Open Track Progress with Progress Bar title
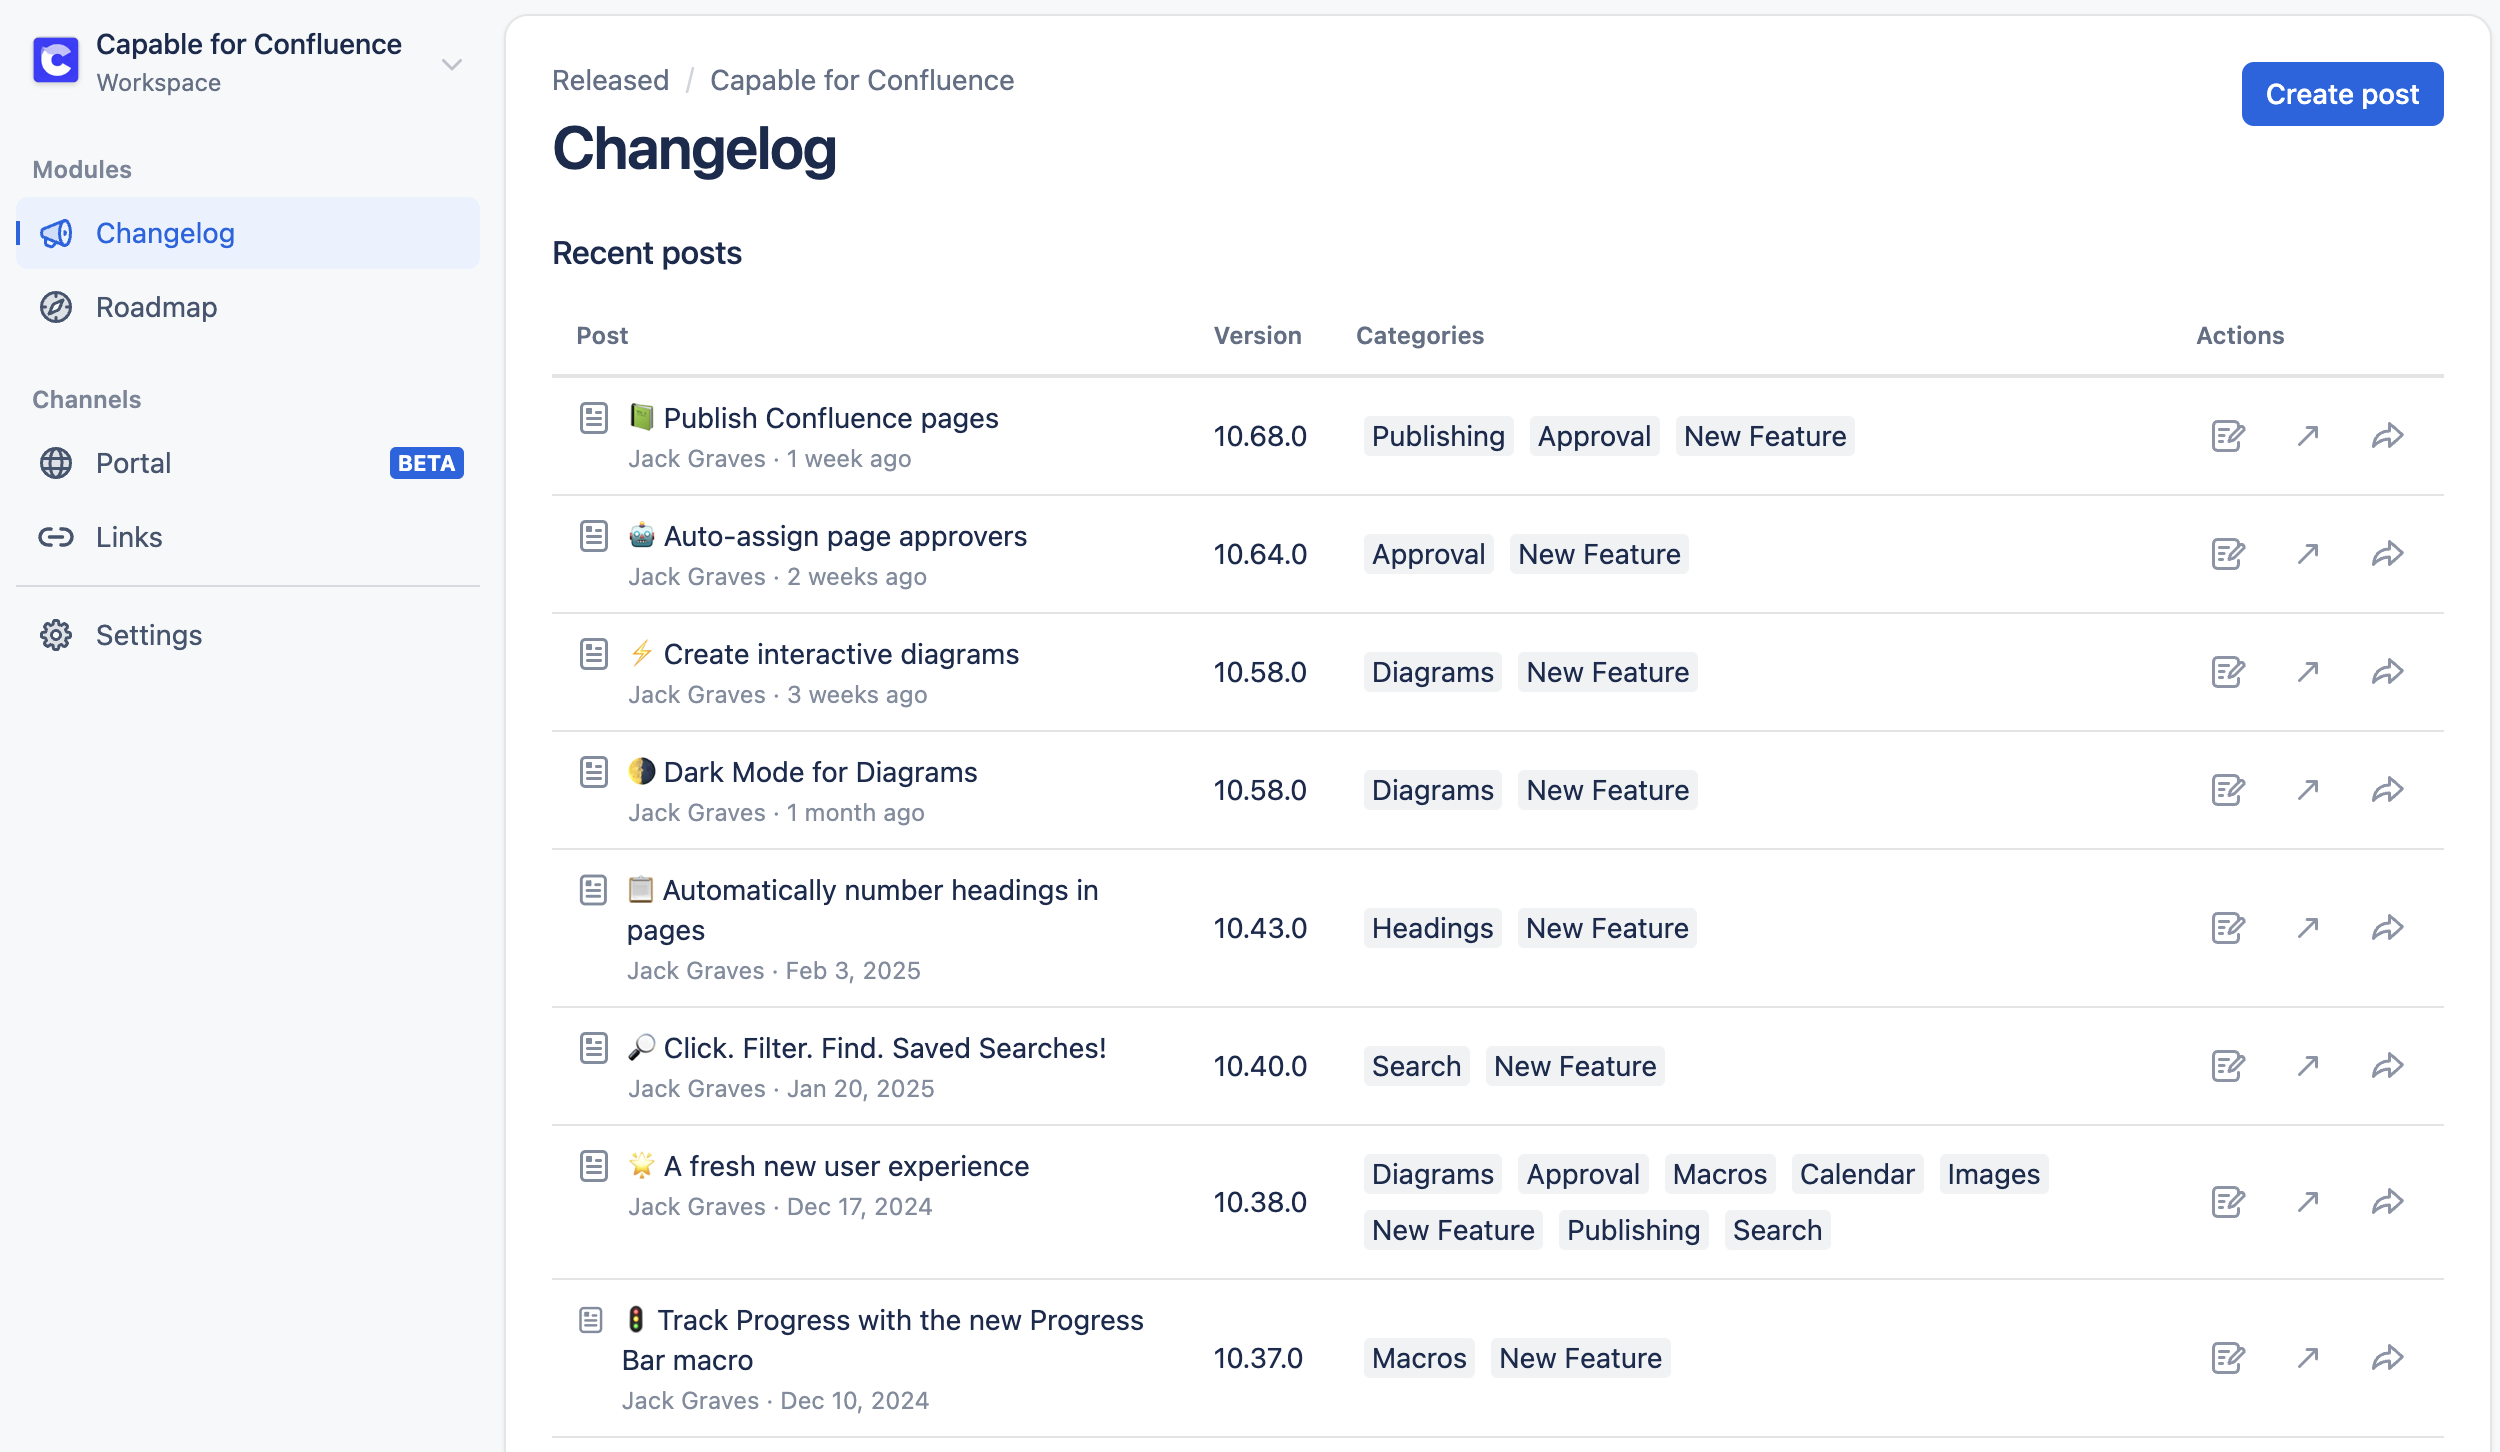Viewport: 2500px width, 1452px height. [883, 1340]
